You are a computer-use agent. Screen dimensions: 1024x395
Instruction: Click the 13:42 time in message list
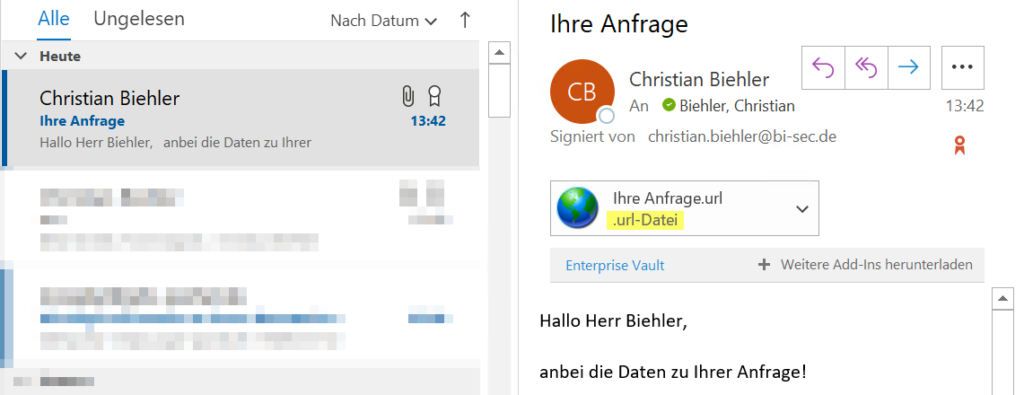[428, 121]
